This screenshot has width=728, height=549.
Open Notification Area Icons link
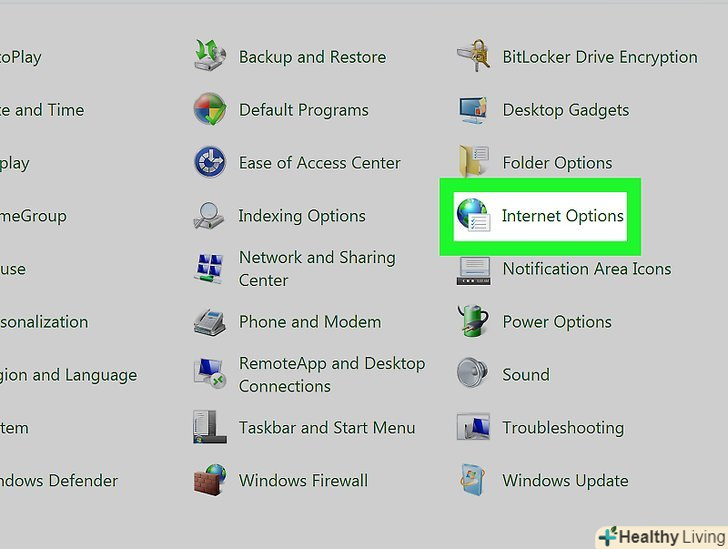click(587, 269)
